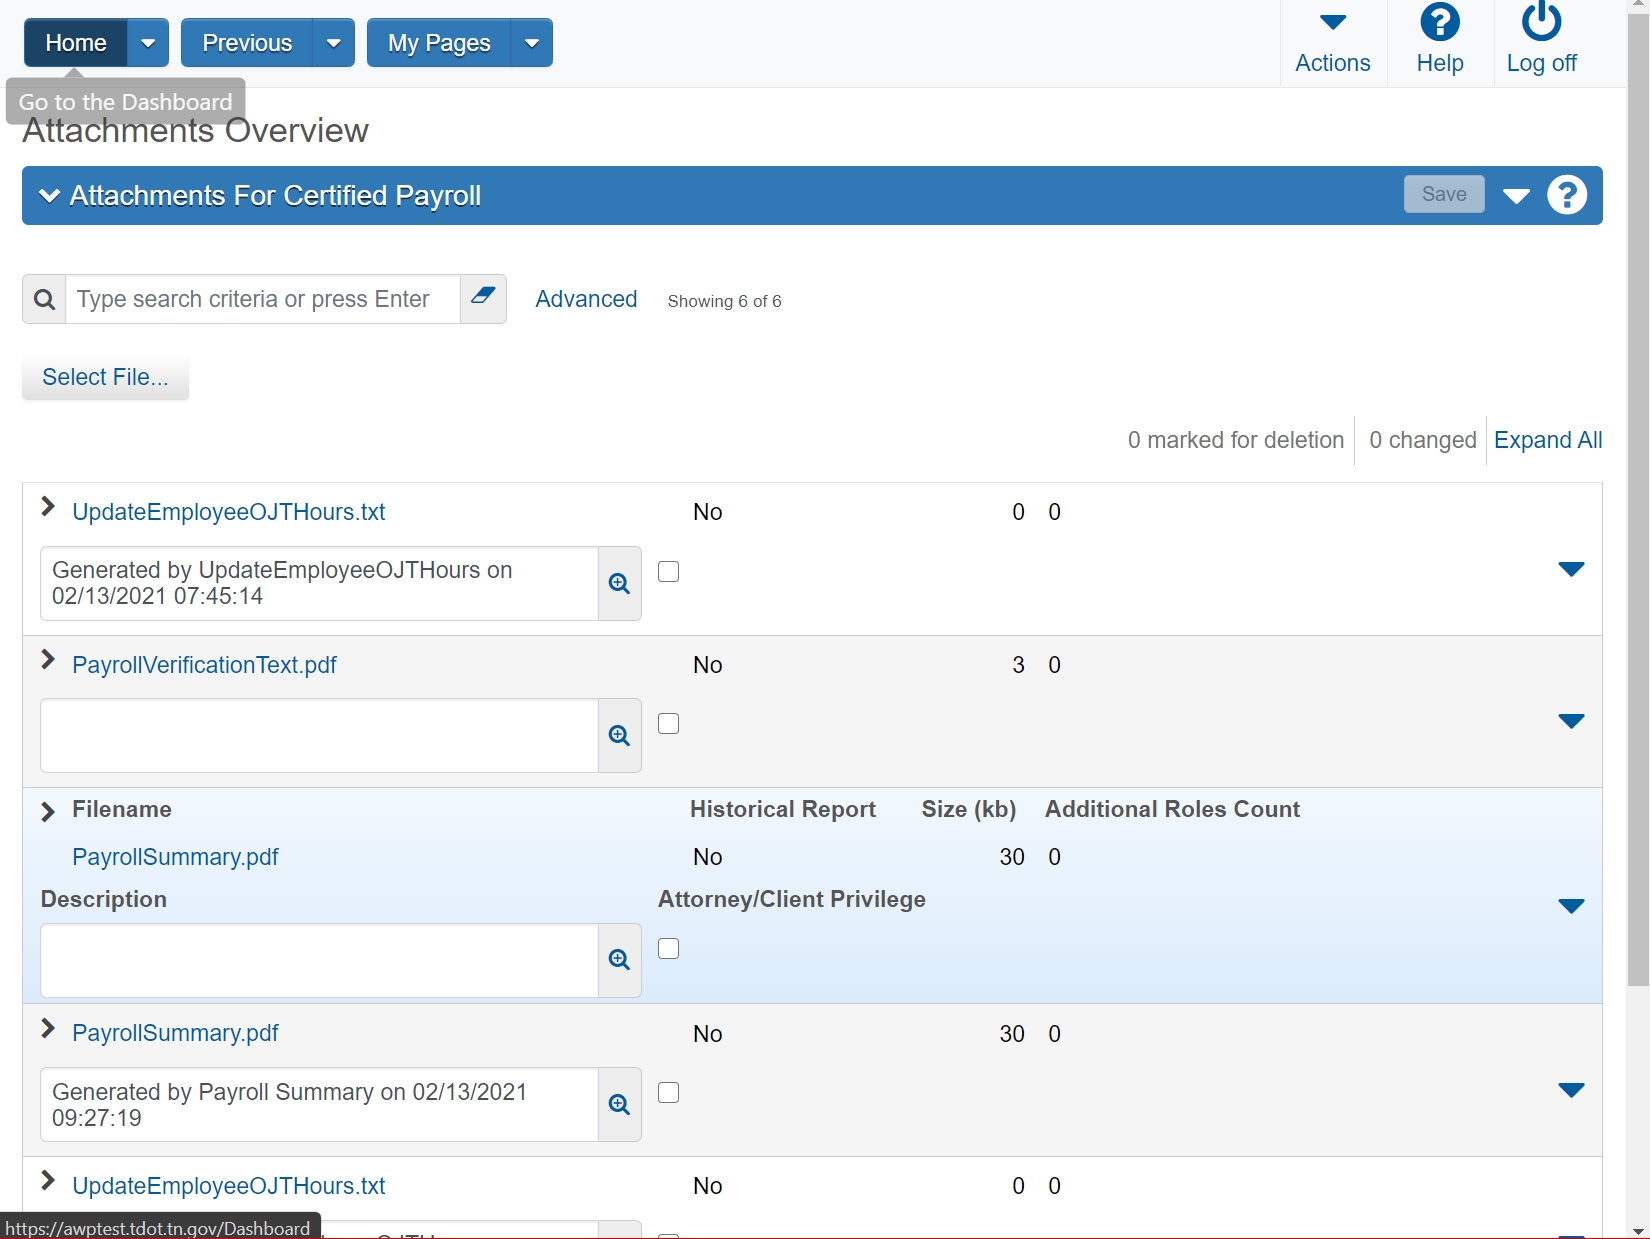
Task: Collapse Attachments For Certified Payroll section
Action: [x=49, y=195]
